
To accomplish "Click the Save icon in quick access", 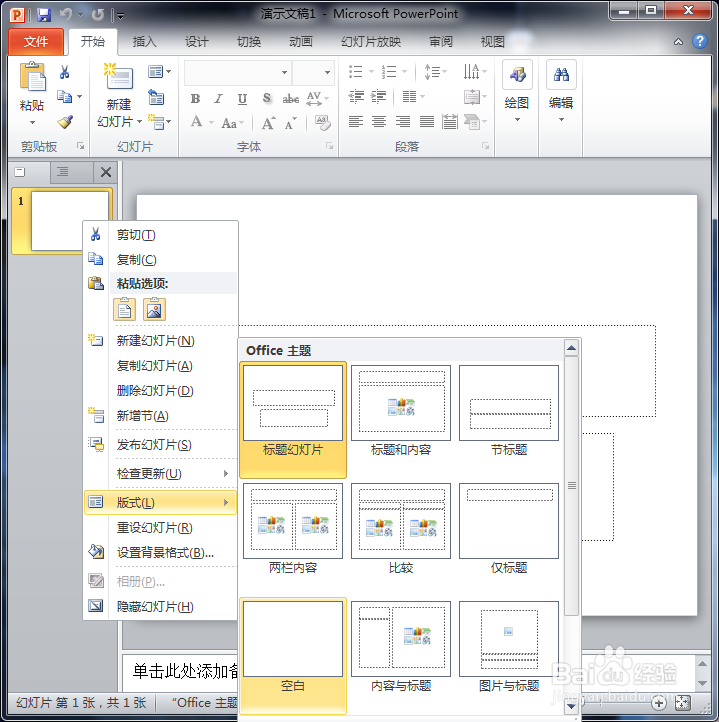I will click(x=44, y=15).
